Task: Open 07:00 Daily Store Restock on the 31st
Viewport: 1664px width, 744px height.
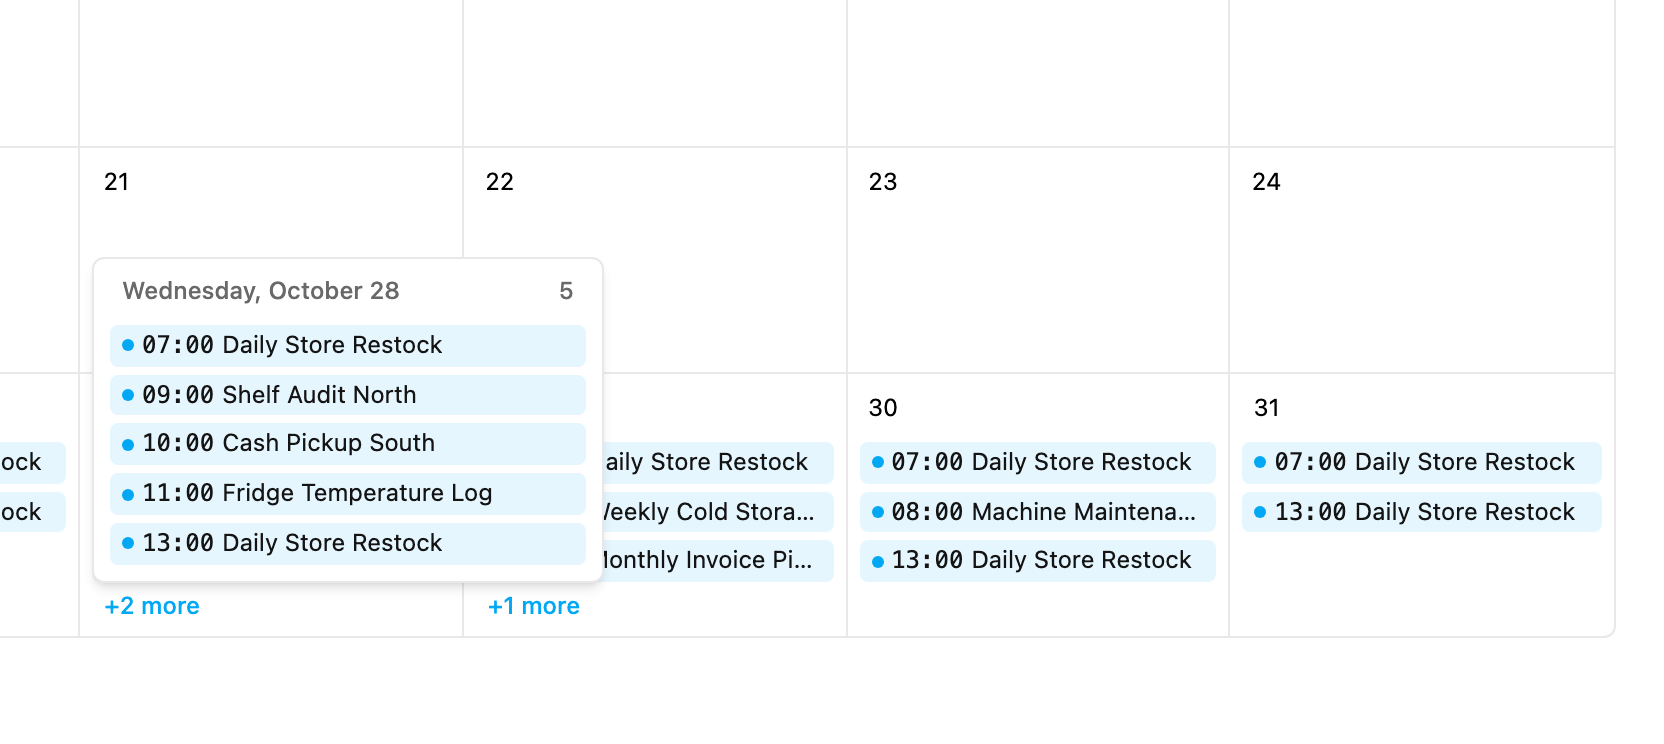Action: [x=1421, y=462]
